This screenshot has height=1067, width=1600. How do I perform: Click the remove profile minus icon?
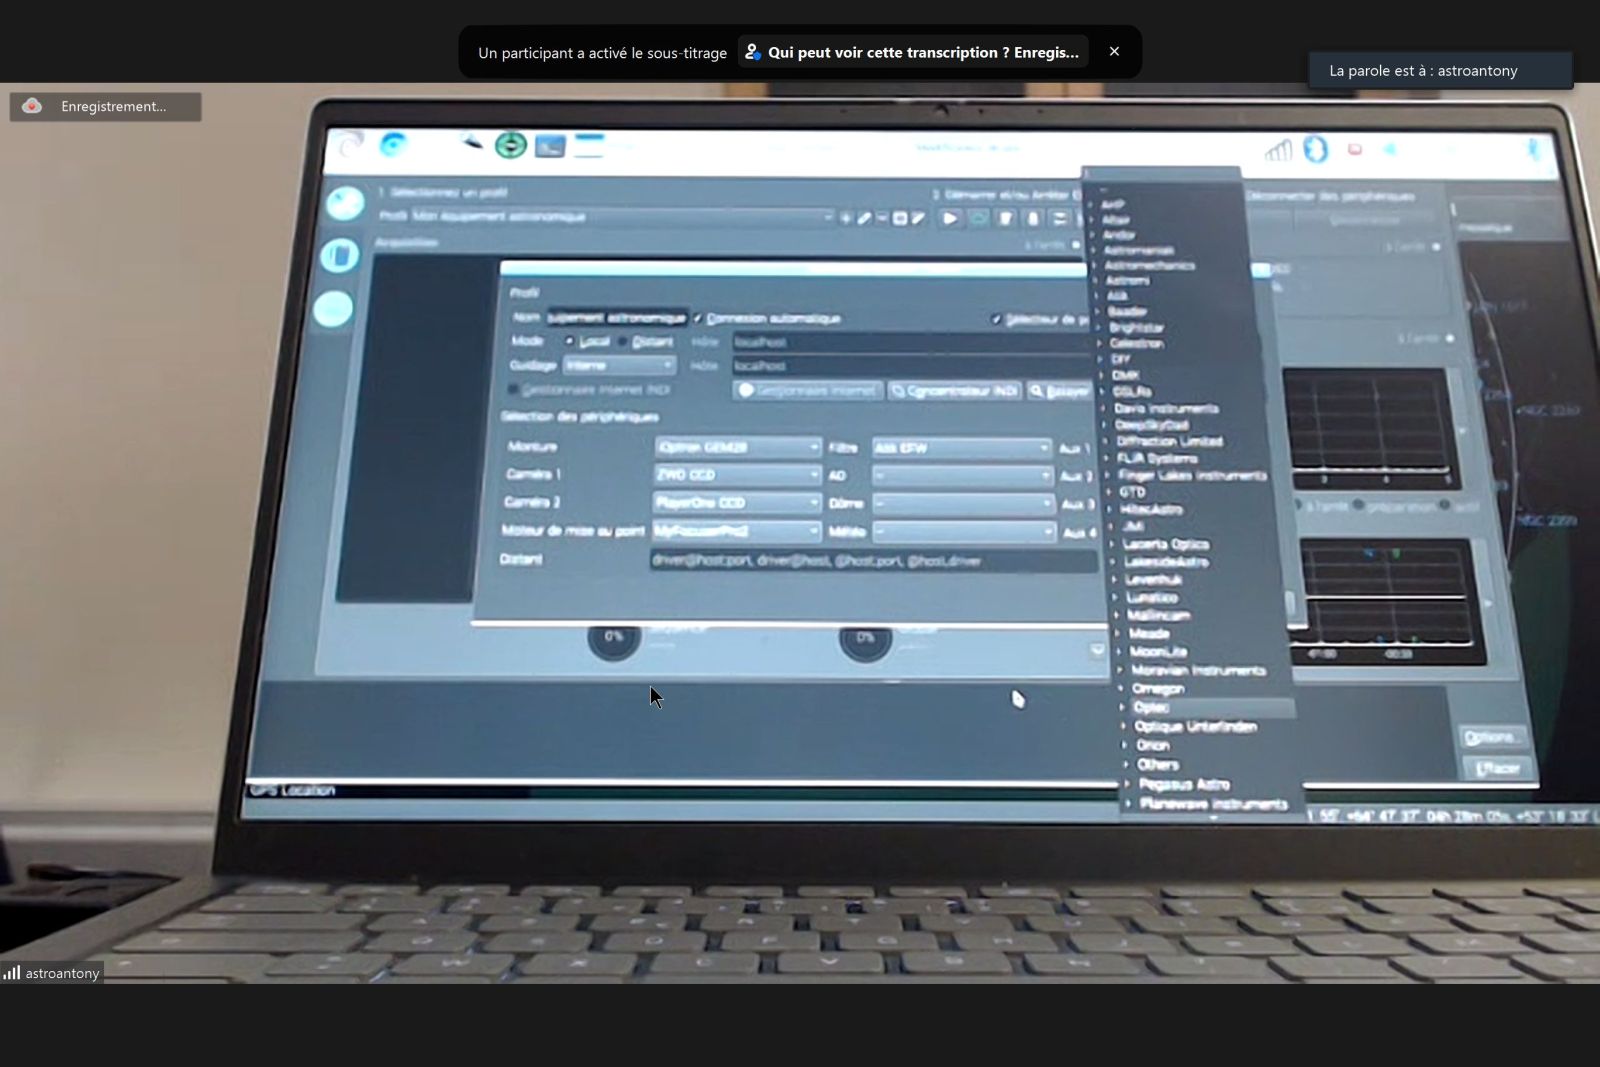point(881,218)
